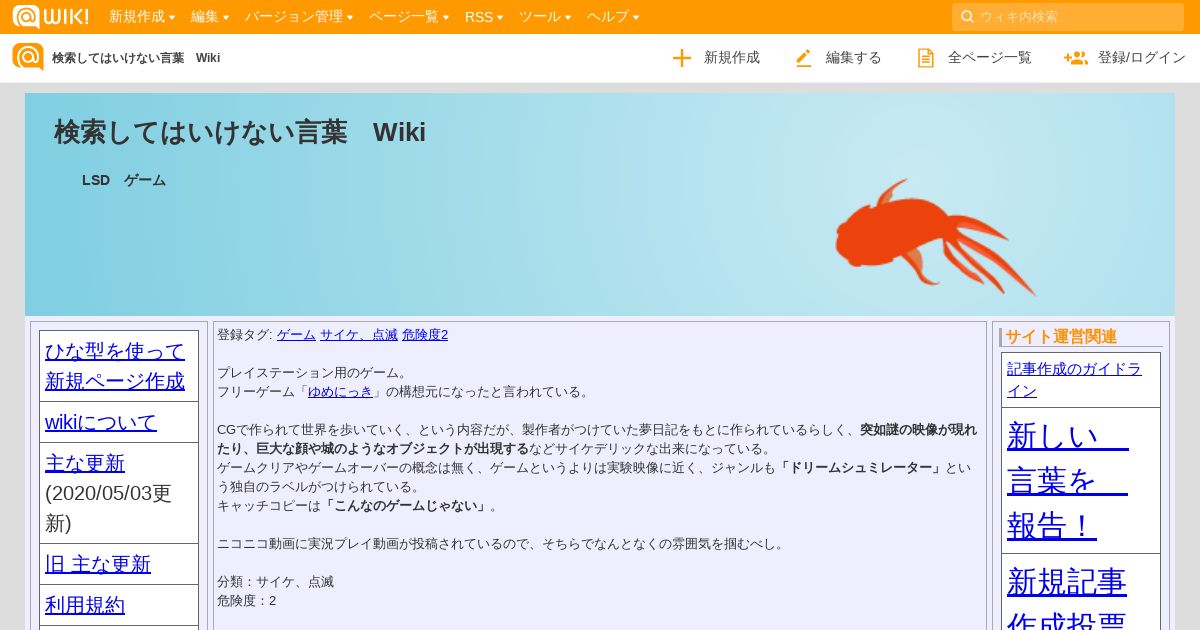Click the ゲーム tag link

(x=296, y=335)
